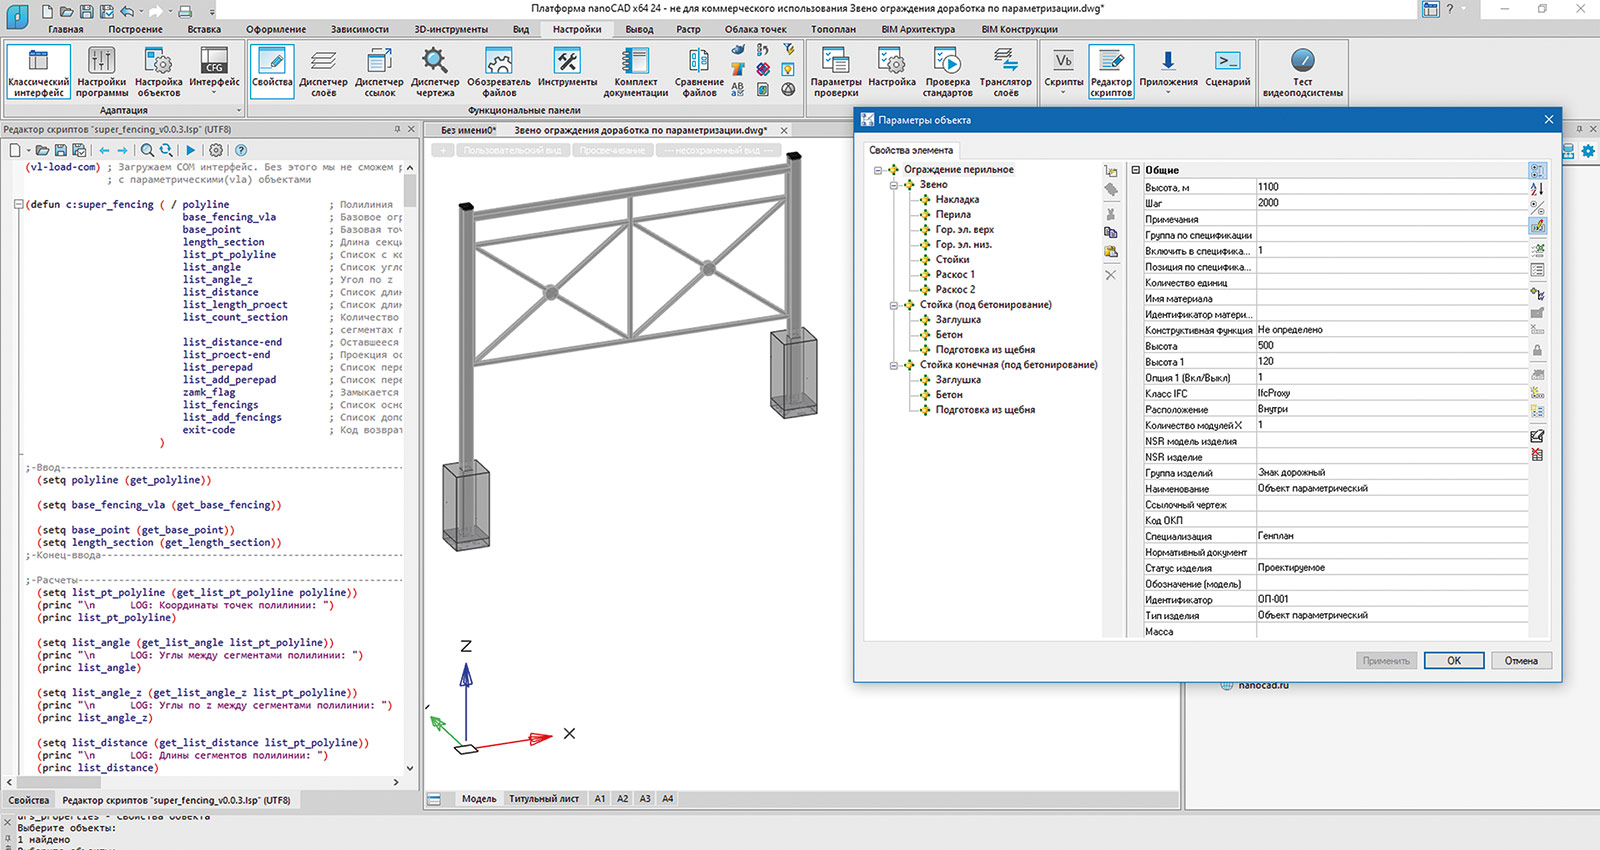Viewport: 1600px width, 850px height.
Task: Collapse Стойка конечная (под бетонирование) node
Action: pyautogui.click(x=894, y=365)
